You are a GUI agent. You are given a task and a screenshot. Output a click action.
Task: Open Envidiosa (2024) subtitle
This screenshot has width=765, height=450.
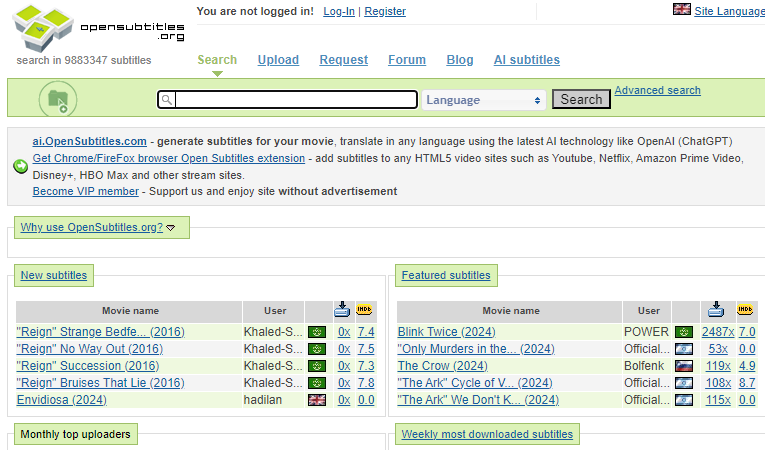pos(61,400)
